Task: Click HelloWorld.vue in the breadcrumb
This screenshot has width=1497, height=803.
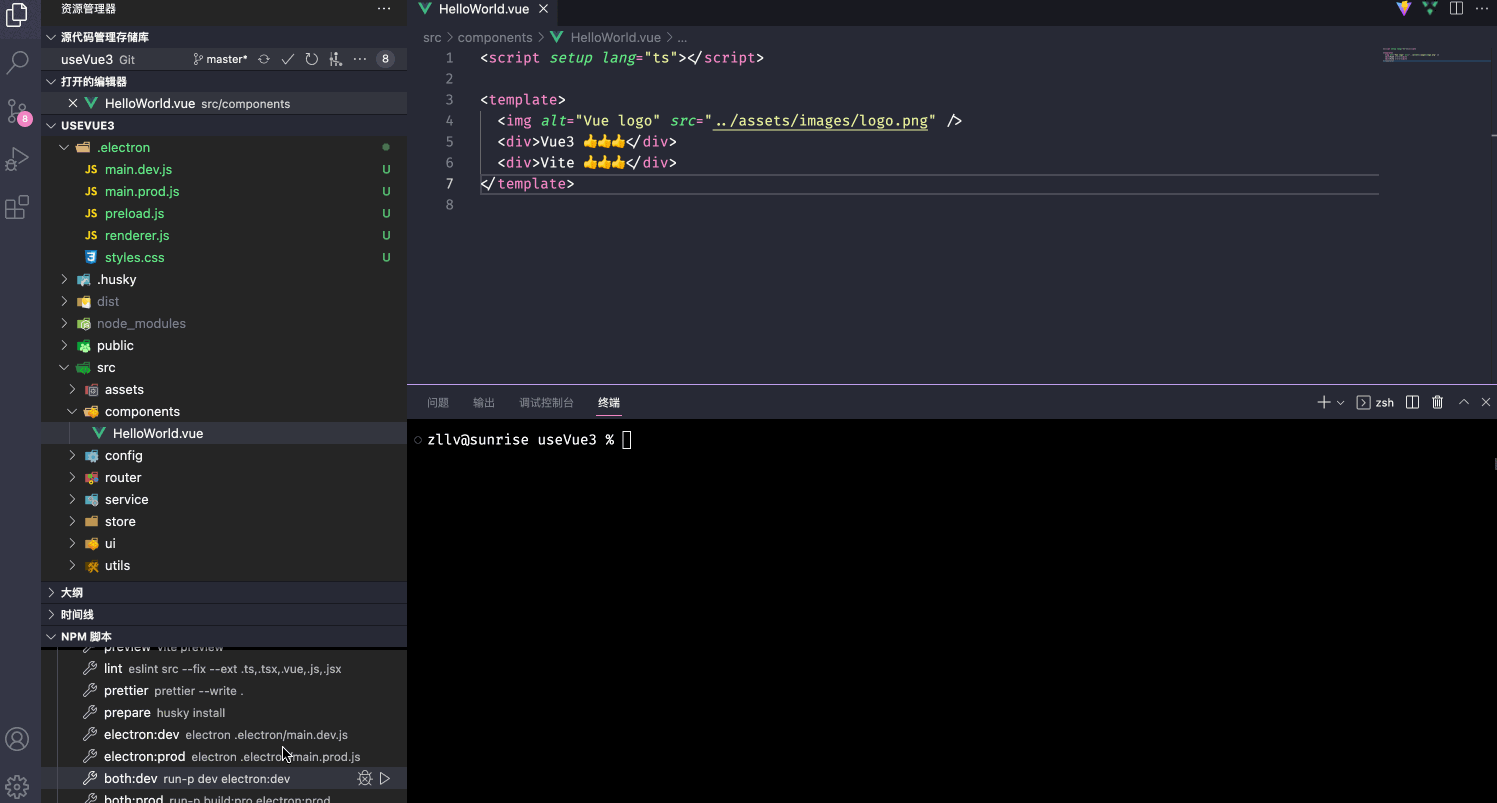Action: [615, 37]
